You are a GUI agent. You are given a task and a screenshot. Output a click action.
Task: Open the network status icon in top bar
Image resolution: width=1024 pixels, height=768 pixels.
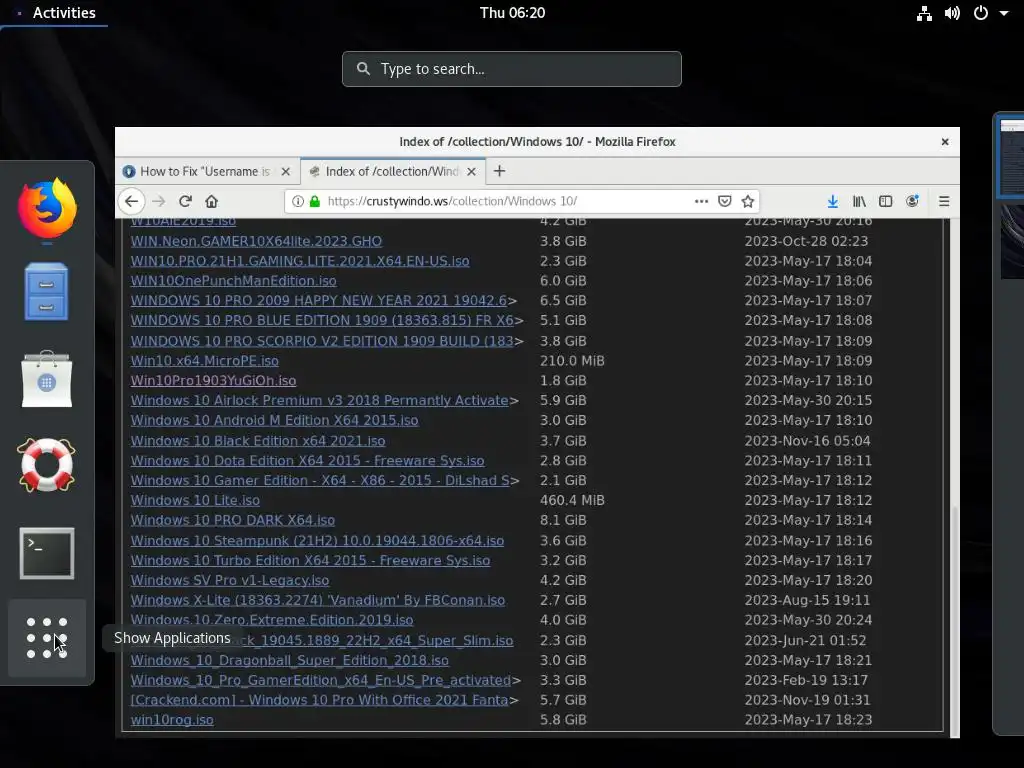[x=924, y=13]
